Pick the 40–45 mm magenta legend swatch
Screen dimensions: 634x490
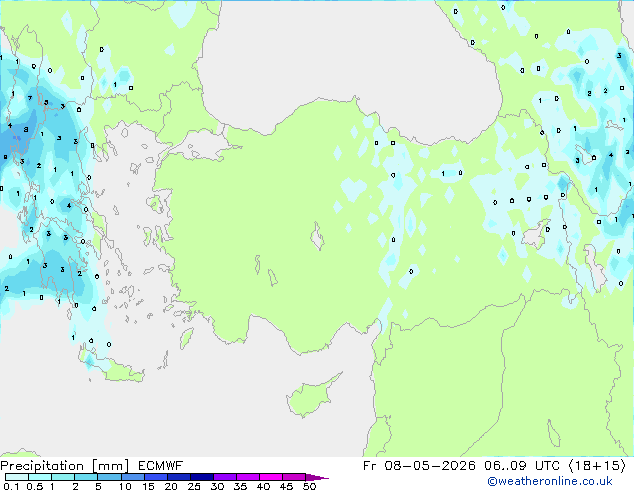[271, 477]
